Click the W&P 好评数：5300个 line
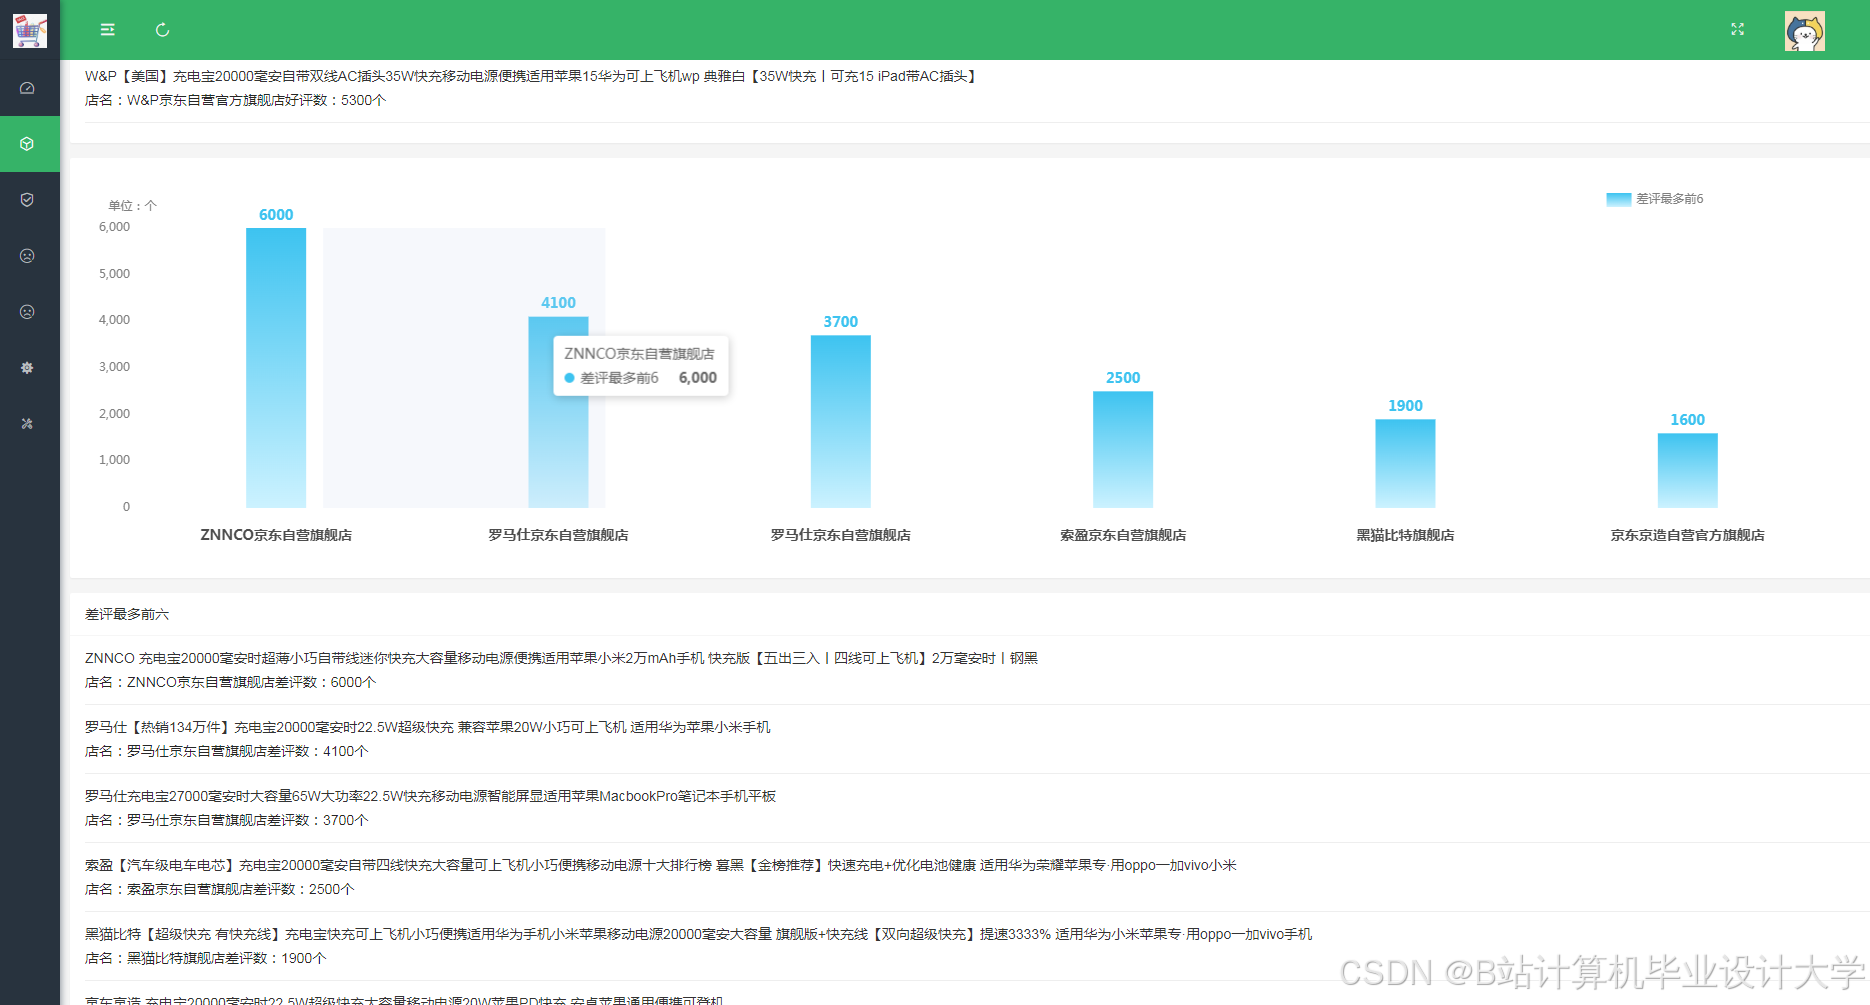 [235, 100]
